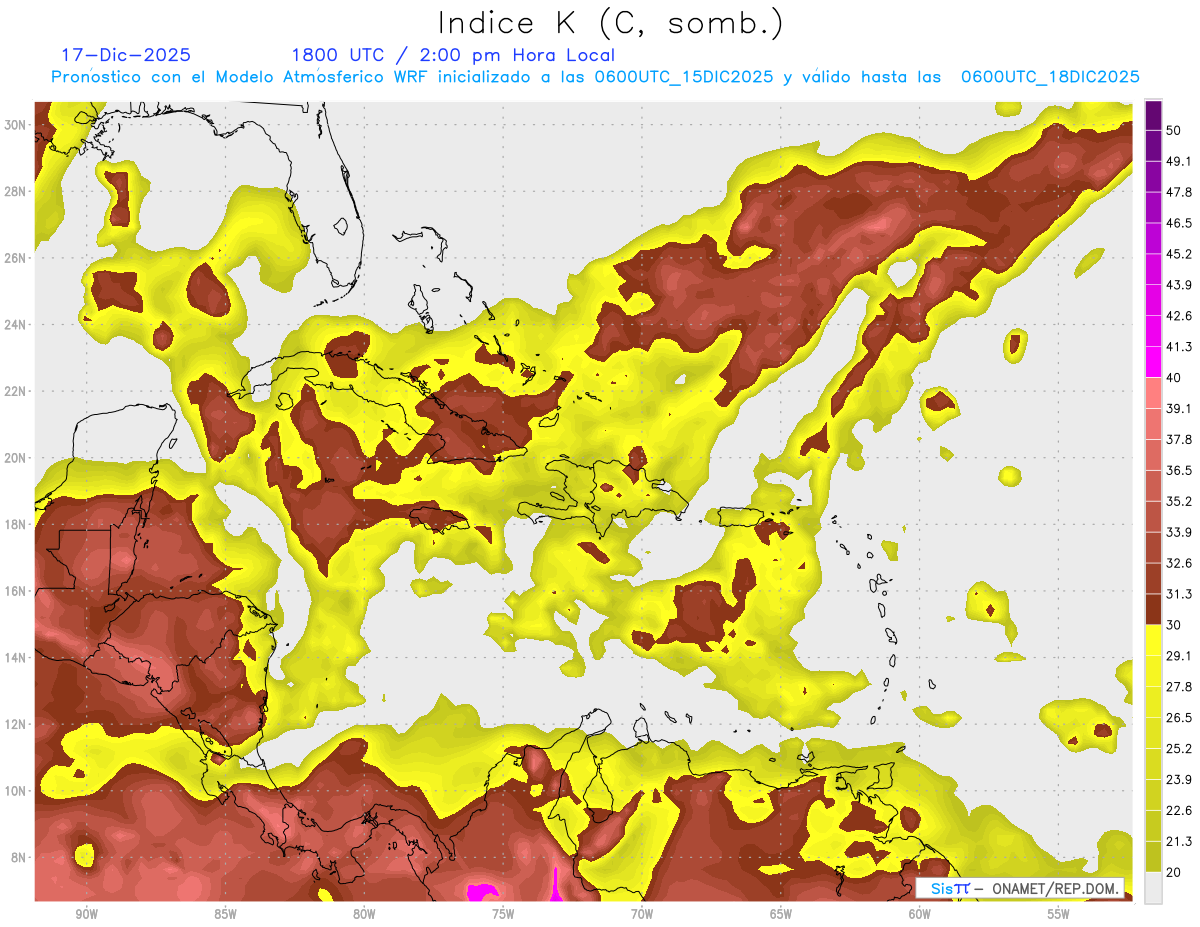This screenshot has width=1200, height=927.
Task: Click the '90W' longitude label
Action: pos(86,914)
